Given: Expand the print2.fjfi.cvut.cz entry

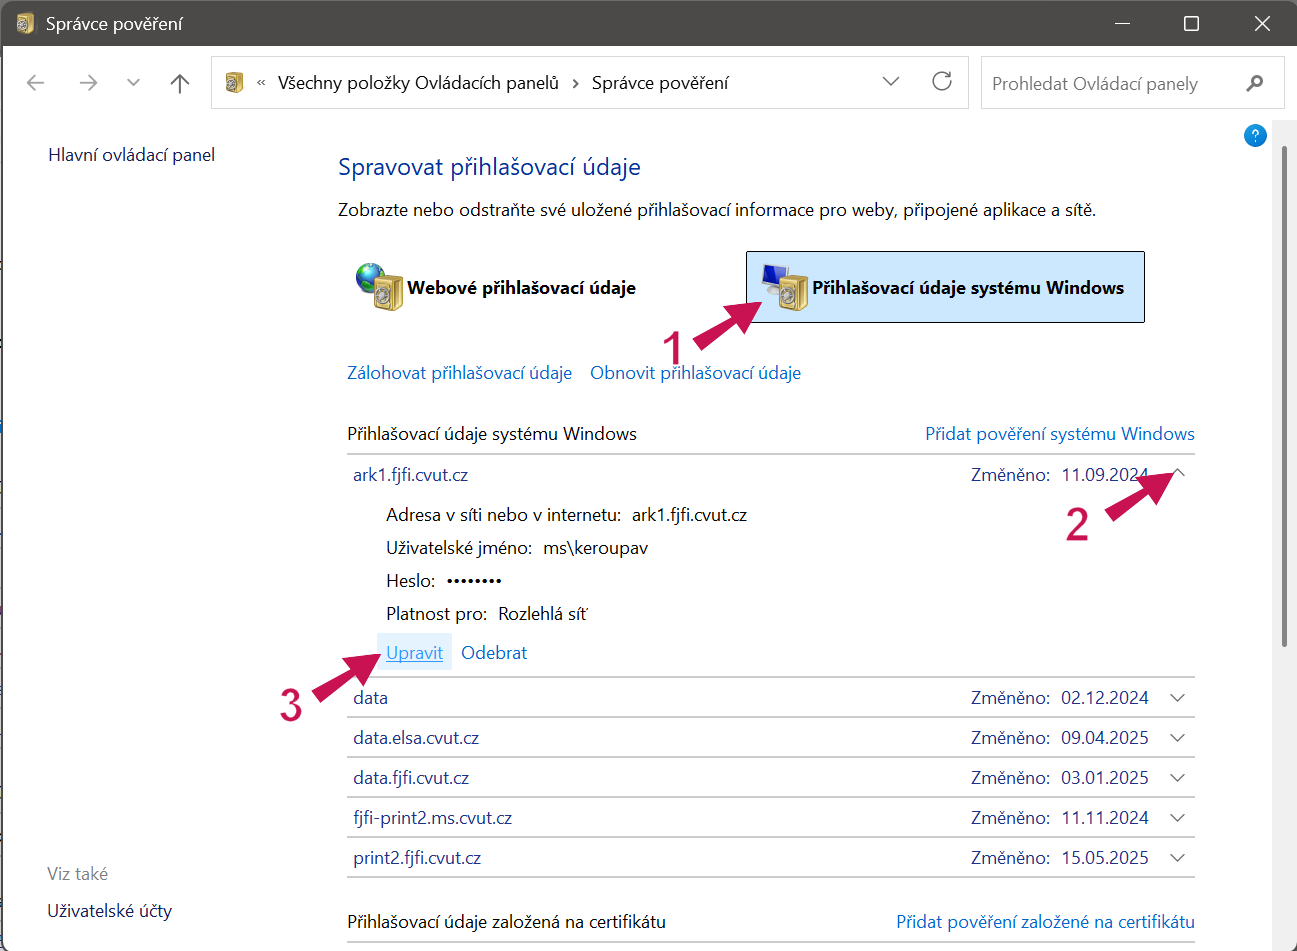Looking at the screenshot, I should (x=1178, y=858).
